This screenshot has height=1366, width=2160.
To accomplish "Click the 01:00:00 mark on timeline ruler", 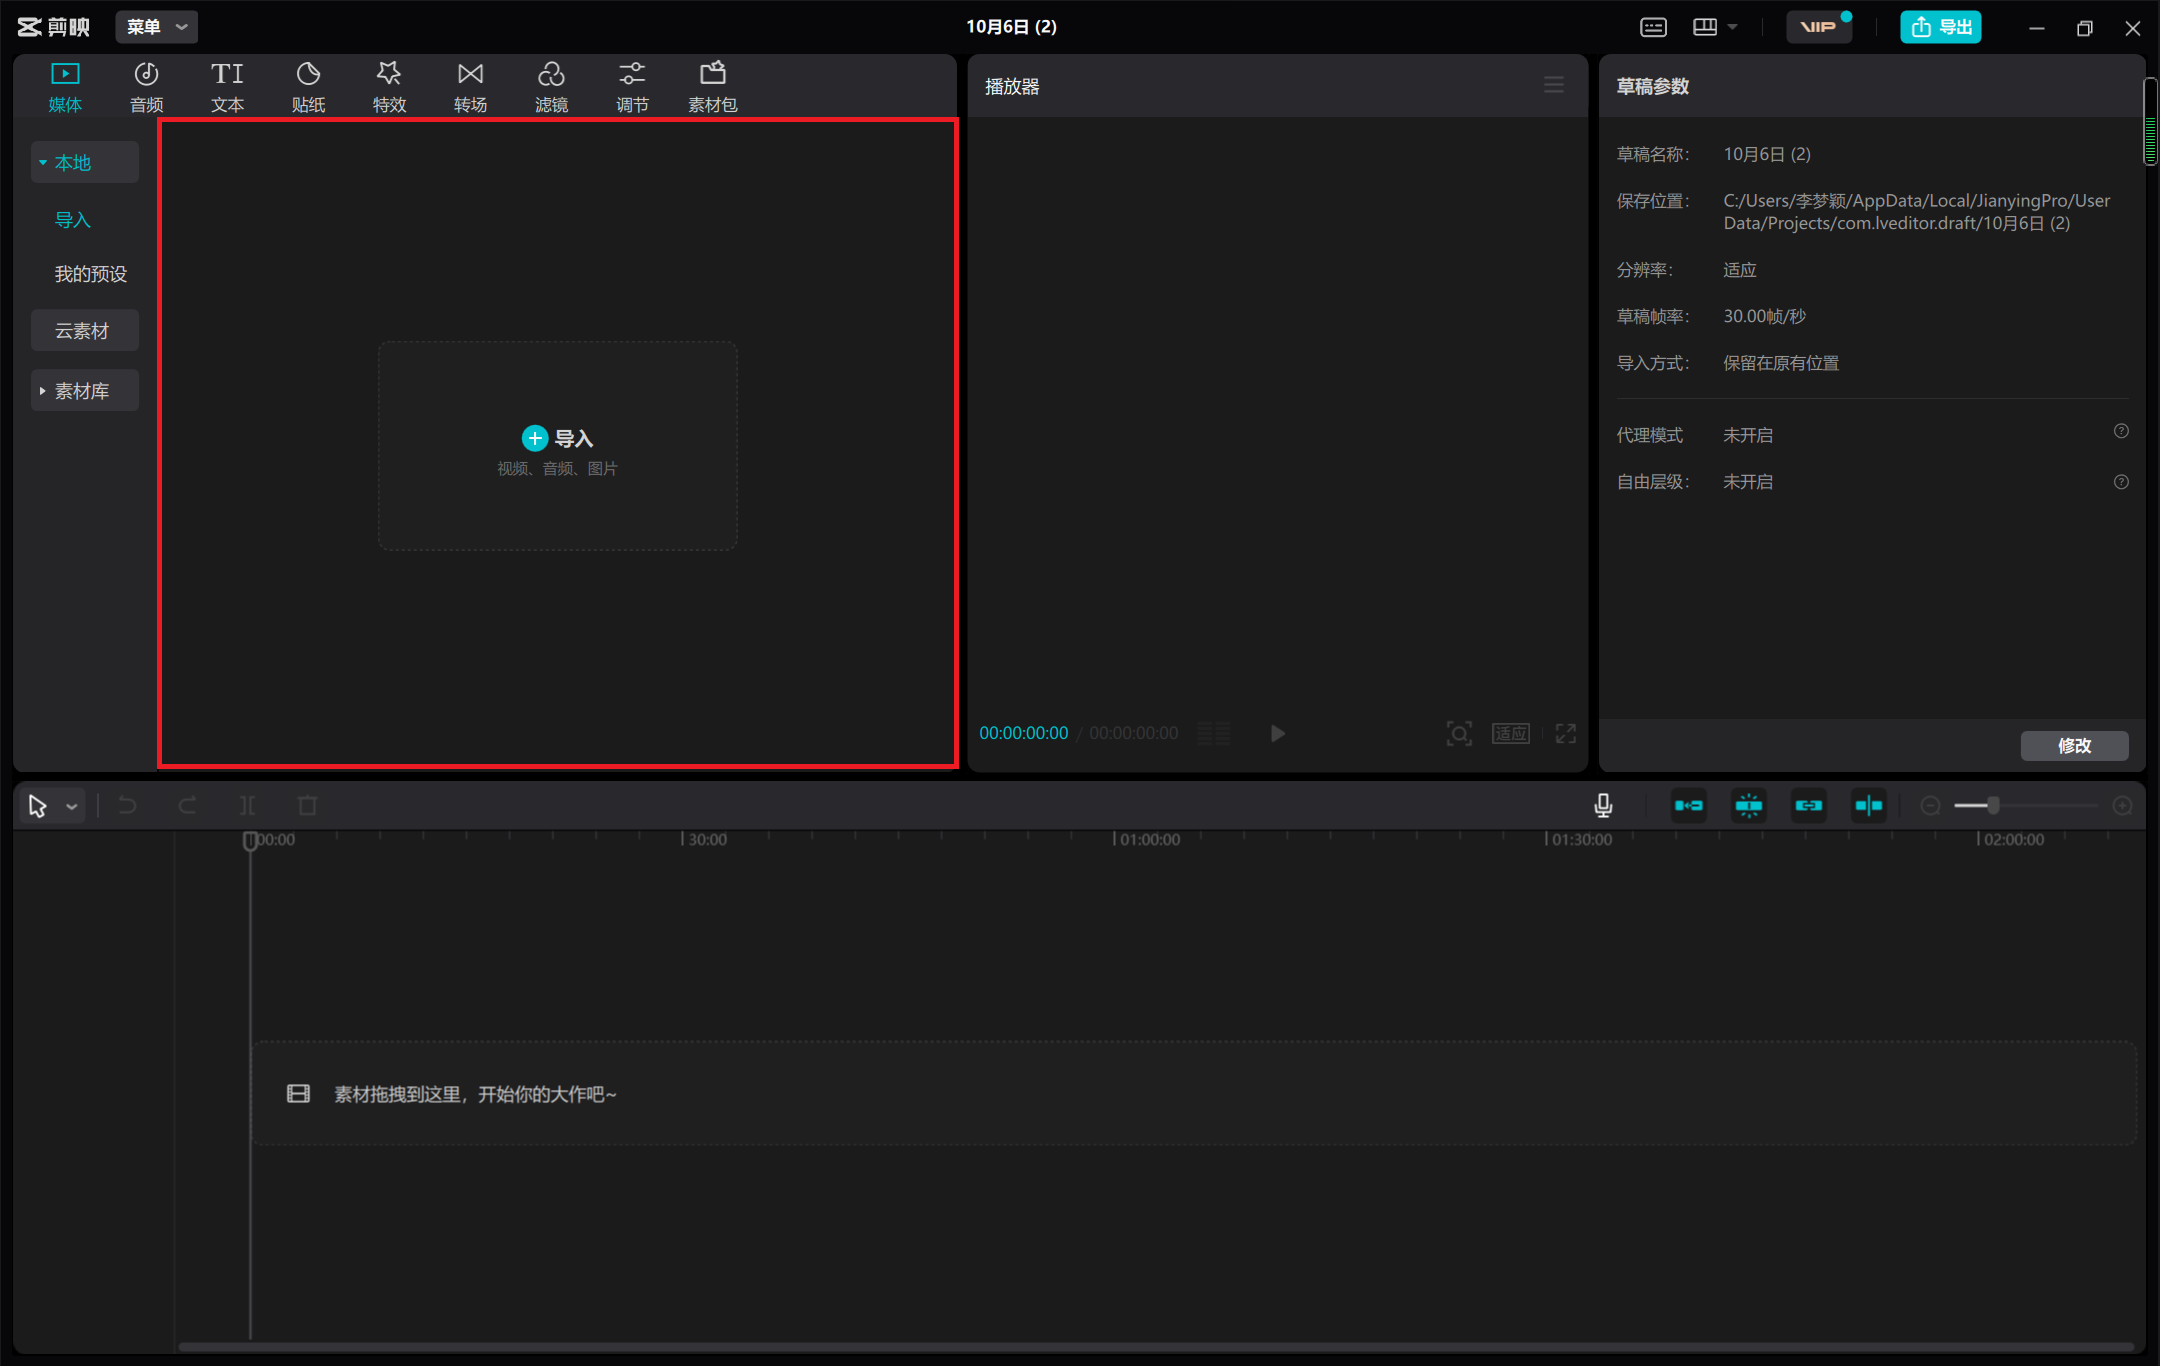I will pyautogui.click(x=1149, y=839).
